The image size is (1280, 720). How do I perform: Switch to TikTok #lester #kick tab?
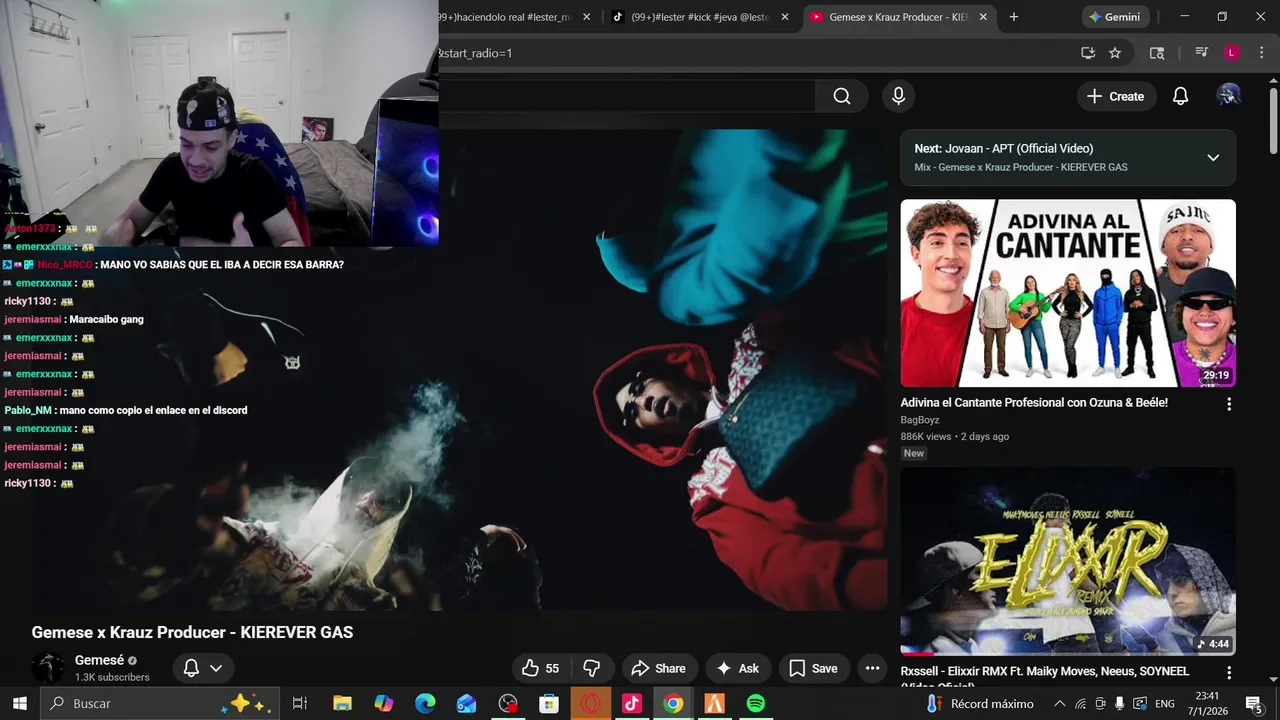[700, 17]
